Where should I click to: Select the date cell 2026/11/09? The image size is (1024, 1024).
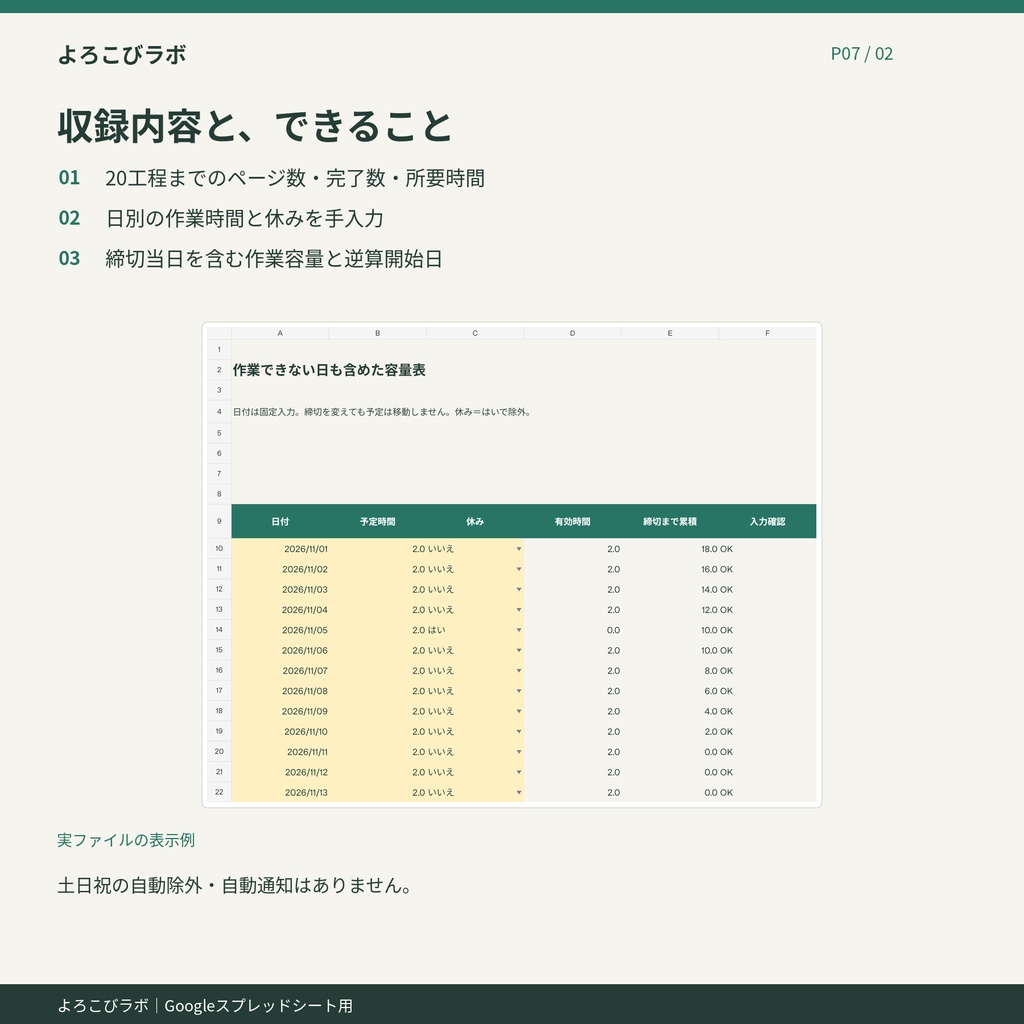[x=280, y=711]
